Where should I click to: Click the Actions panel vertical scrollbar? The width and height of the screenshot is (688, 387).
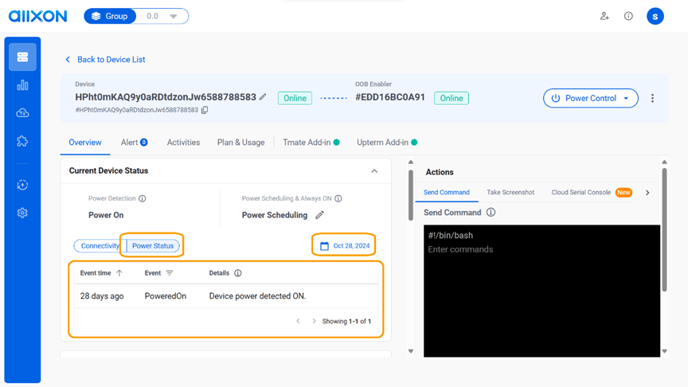(664, 230)
